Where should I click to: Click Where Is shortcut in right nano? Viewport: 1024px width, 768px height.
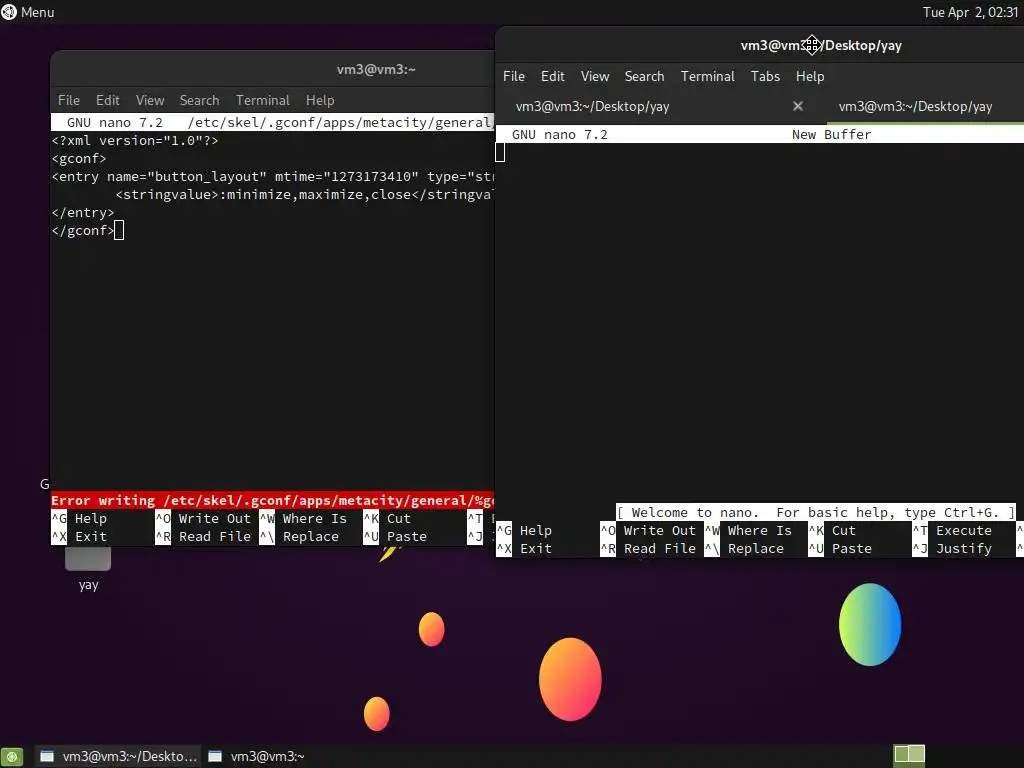click(749, 531)
